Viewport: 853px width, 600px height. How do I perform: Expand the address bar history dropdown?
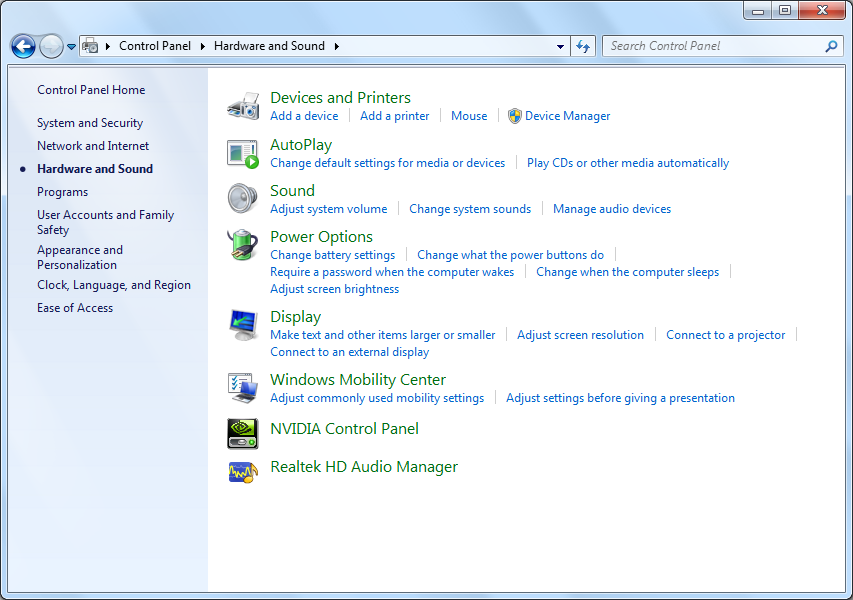coord(560,47)
